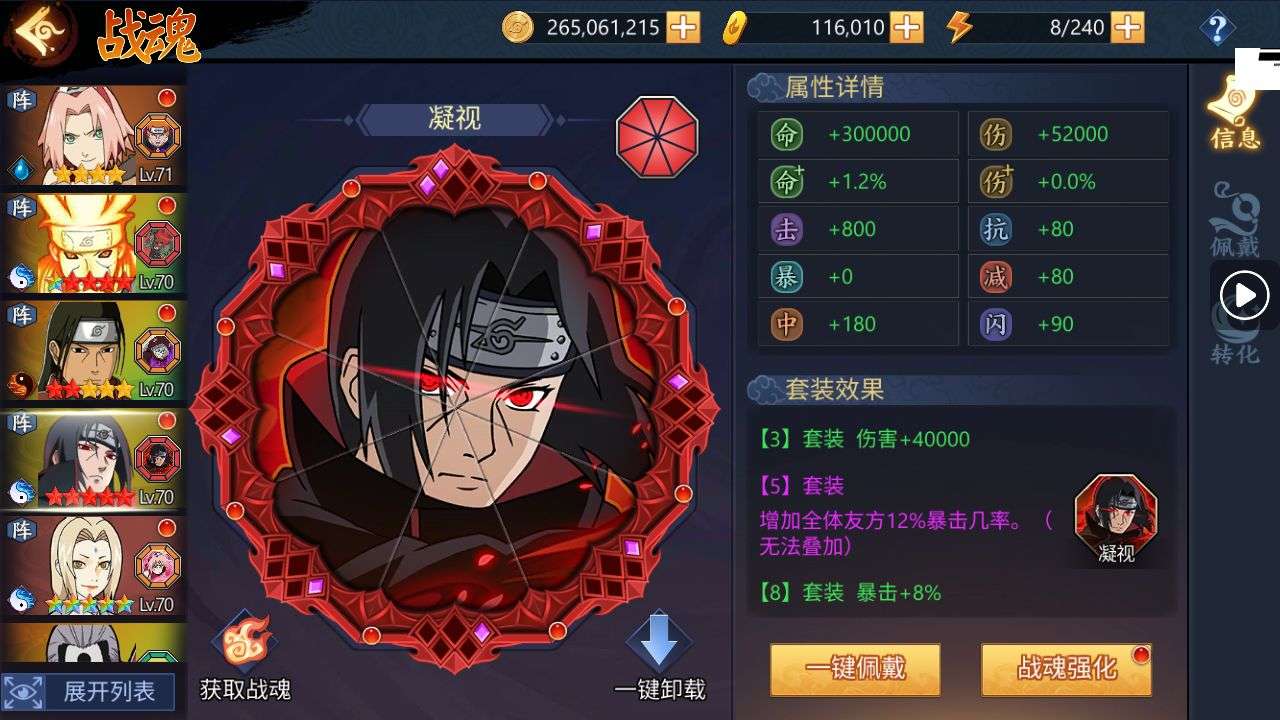Select the blonde Lv.70 Tsunade hero

point(93,565)
